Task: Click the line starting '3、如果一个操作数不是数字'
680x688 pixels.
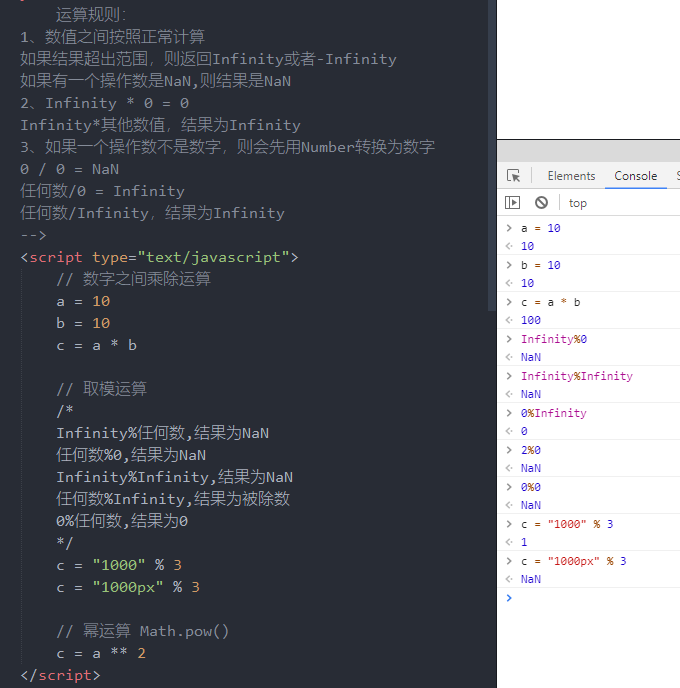Action: click(227, 147)
